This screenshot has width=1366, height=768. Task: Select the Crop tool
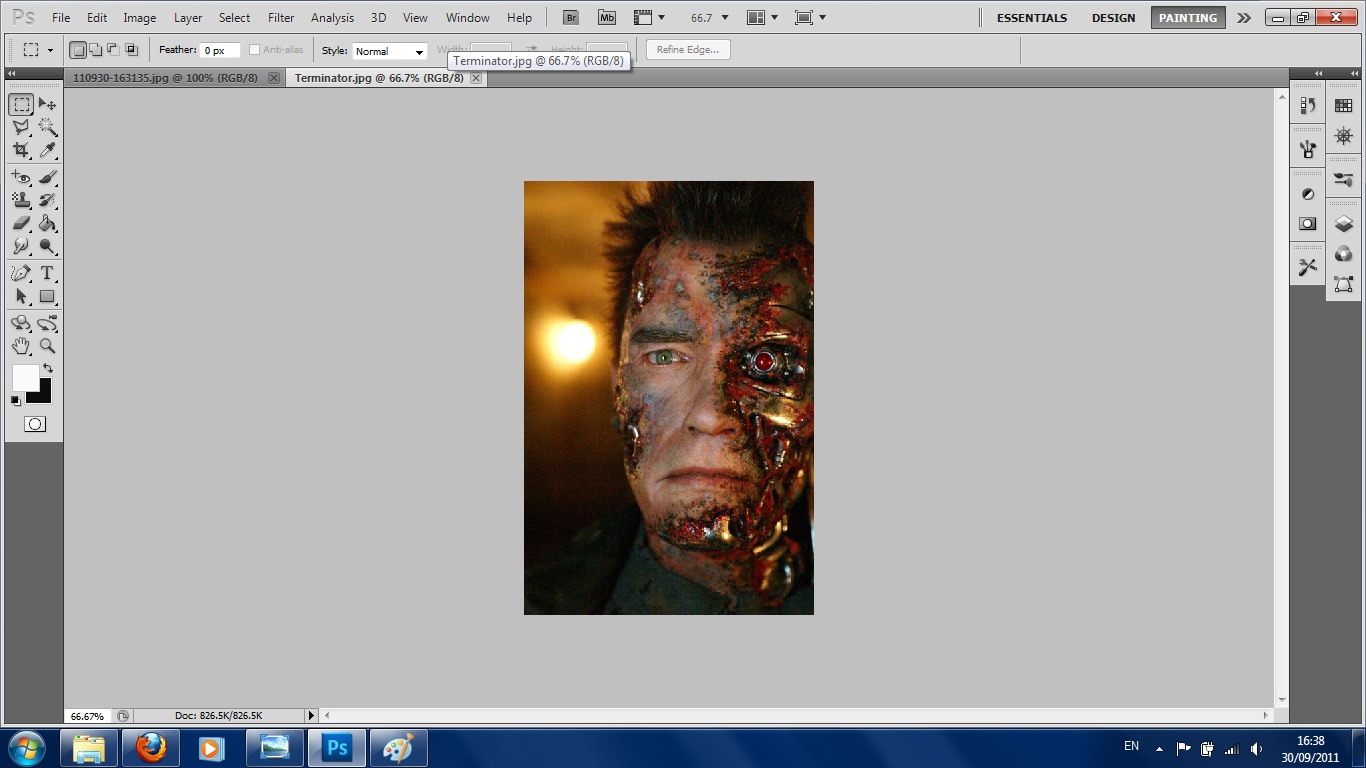pyautogui.click(x=21, y=150)
